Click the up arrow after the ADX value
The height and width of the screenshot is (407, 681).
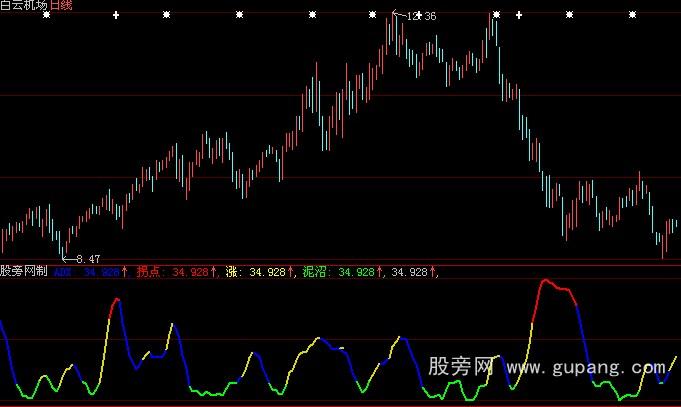(125, 271)
